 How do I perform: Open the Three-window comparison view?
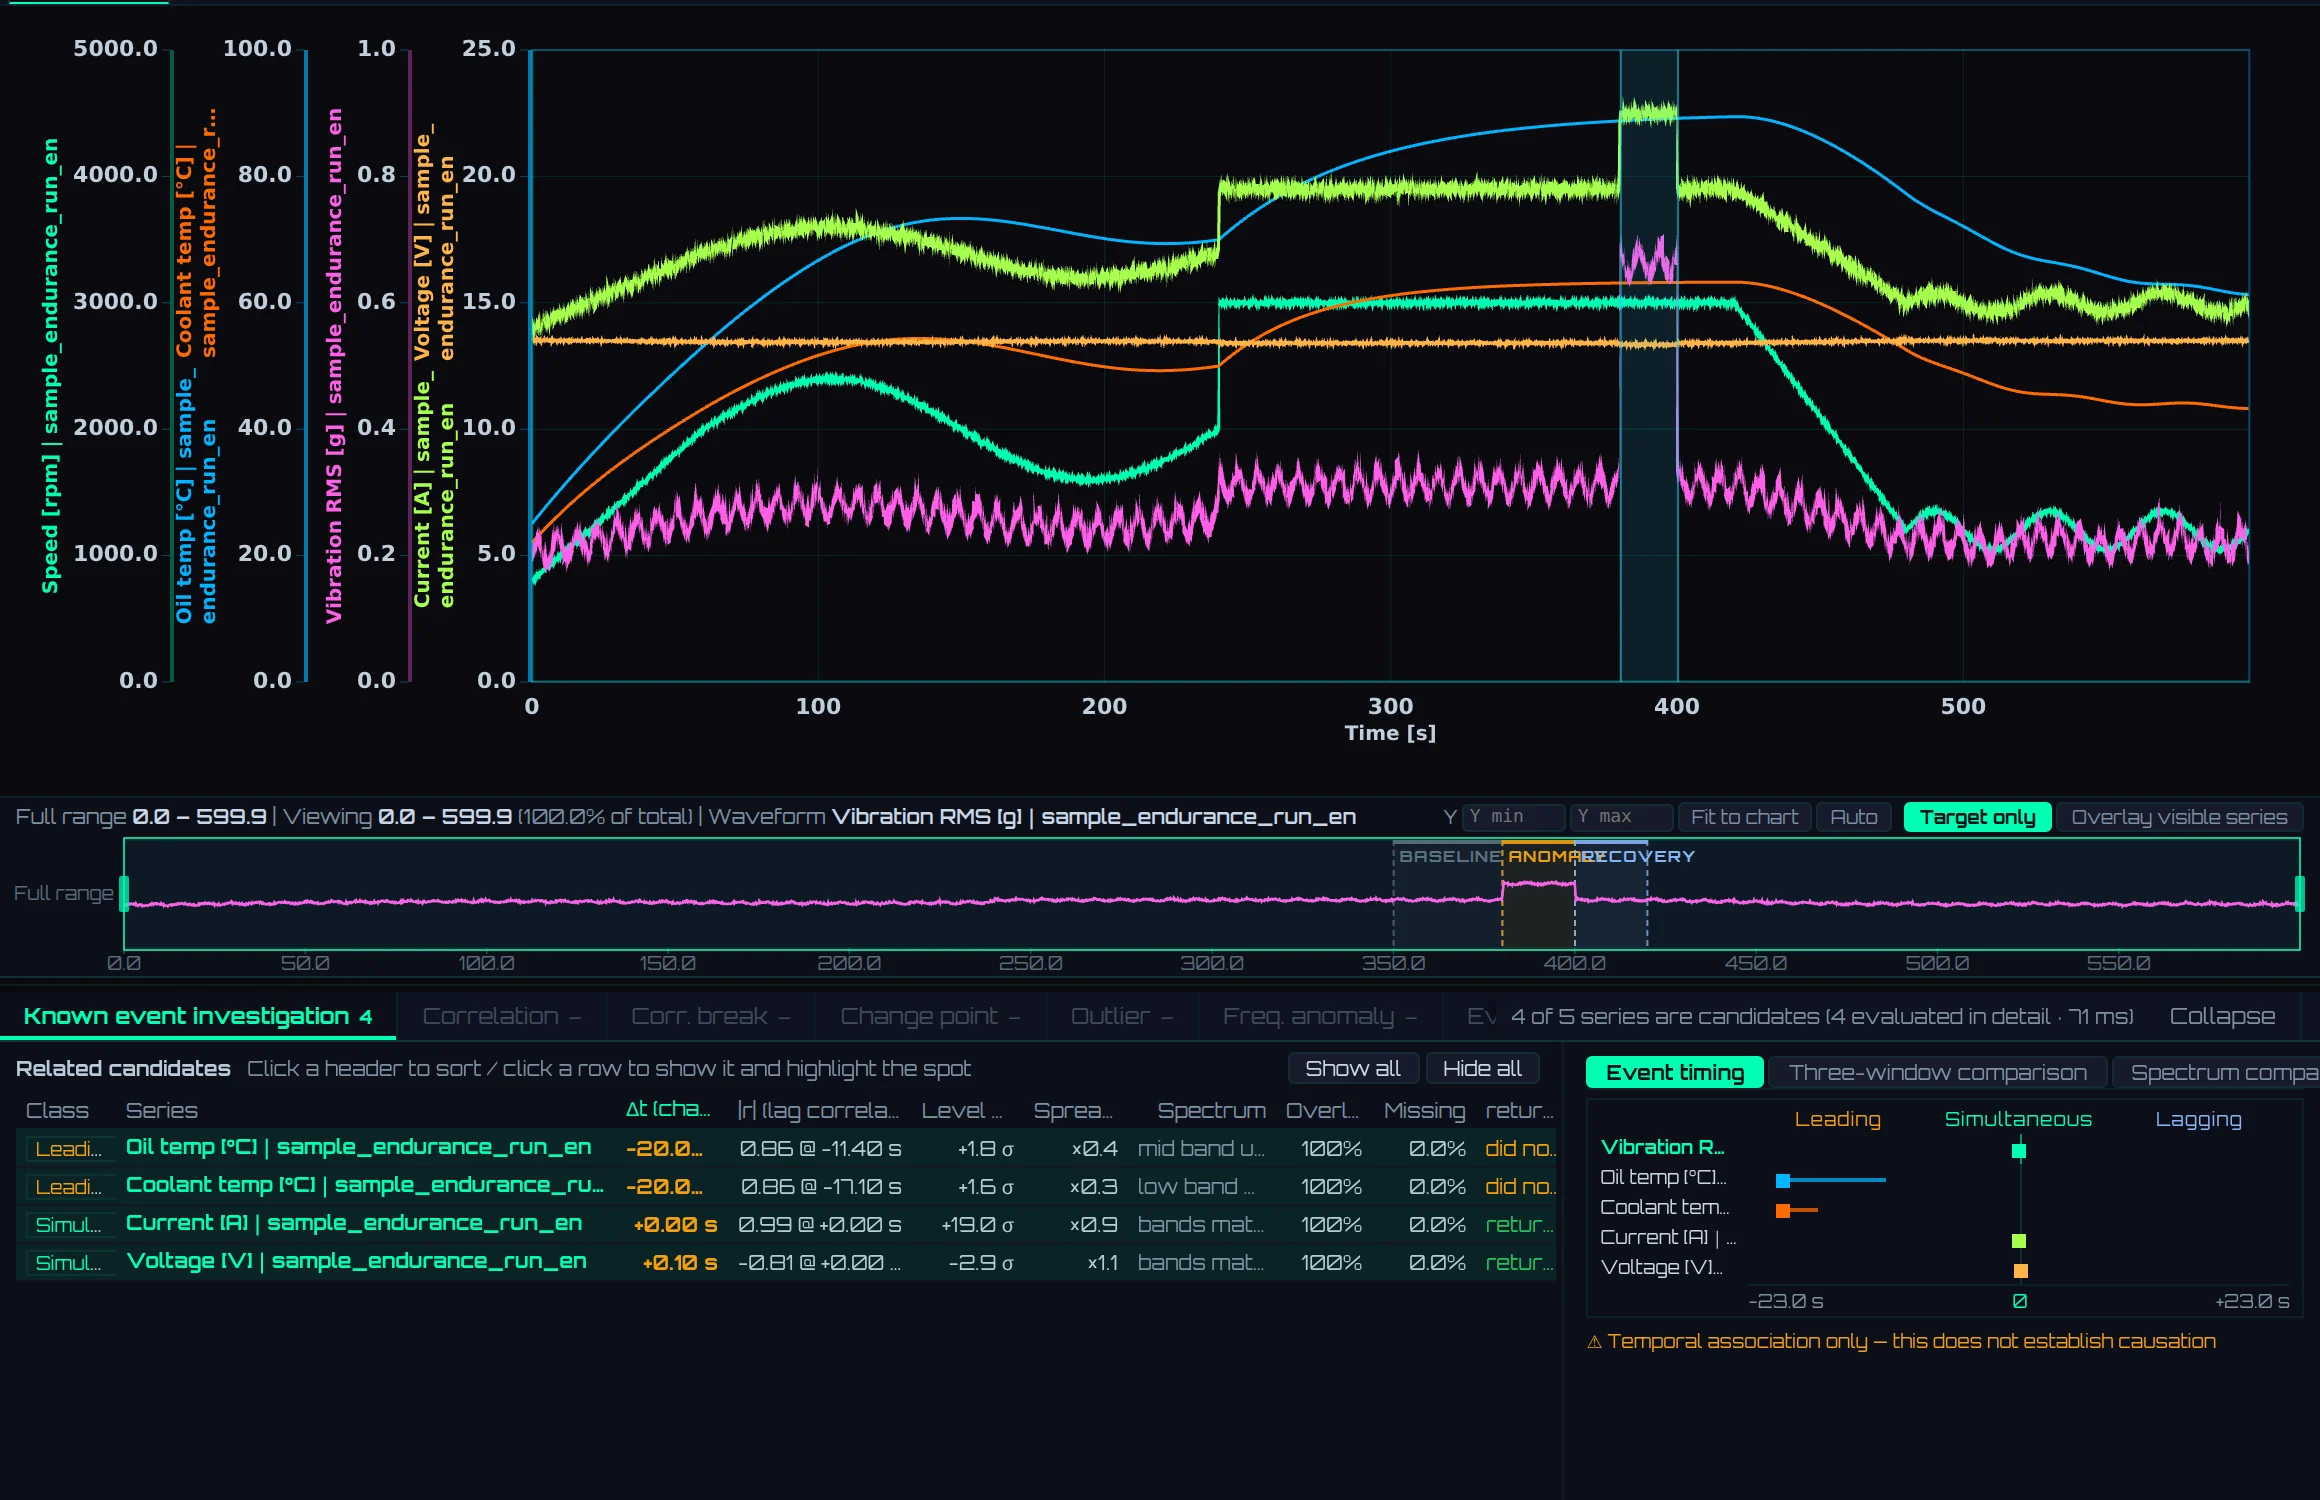click(1938, 1073)
